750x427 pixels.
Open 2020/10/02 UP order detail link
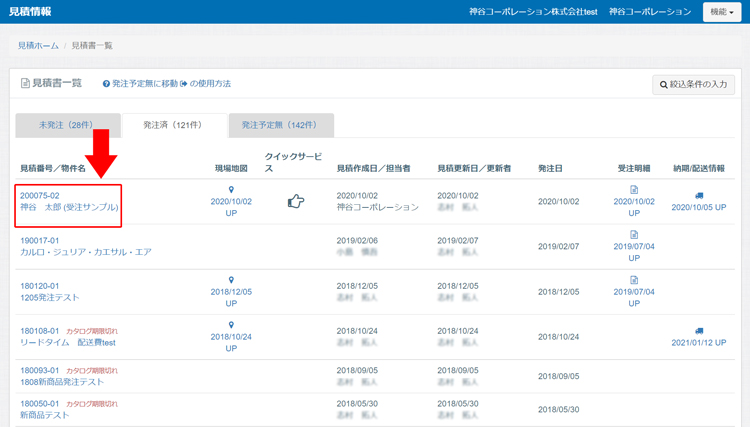[634, 207]
